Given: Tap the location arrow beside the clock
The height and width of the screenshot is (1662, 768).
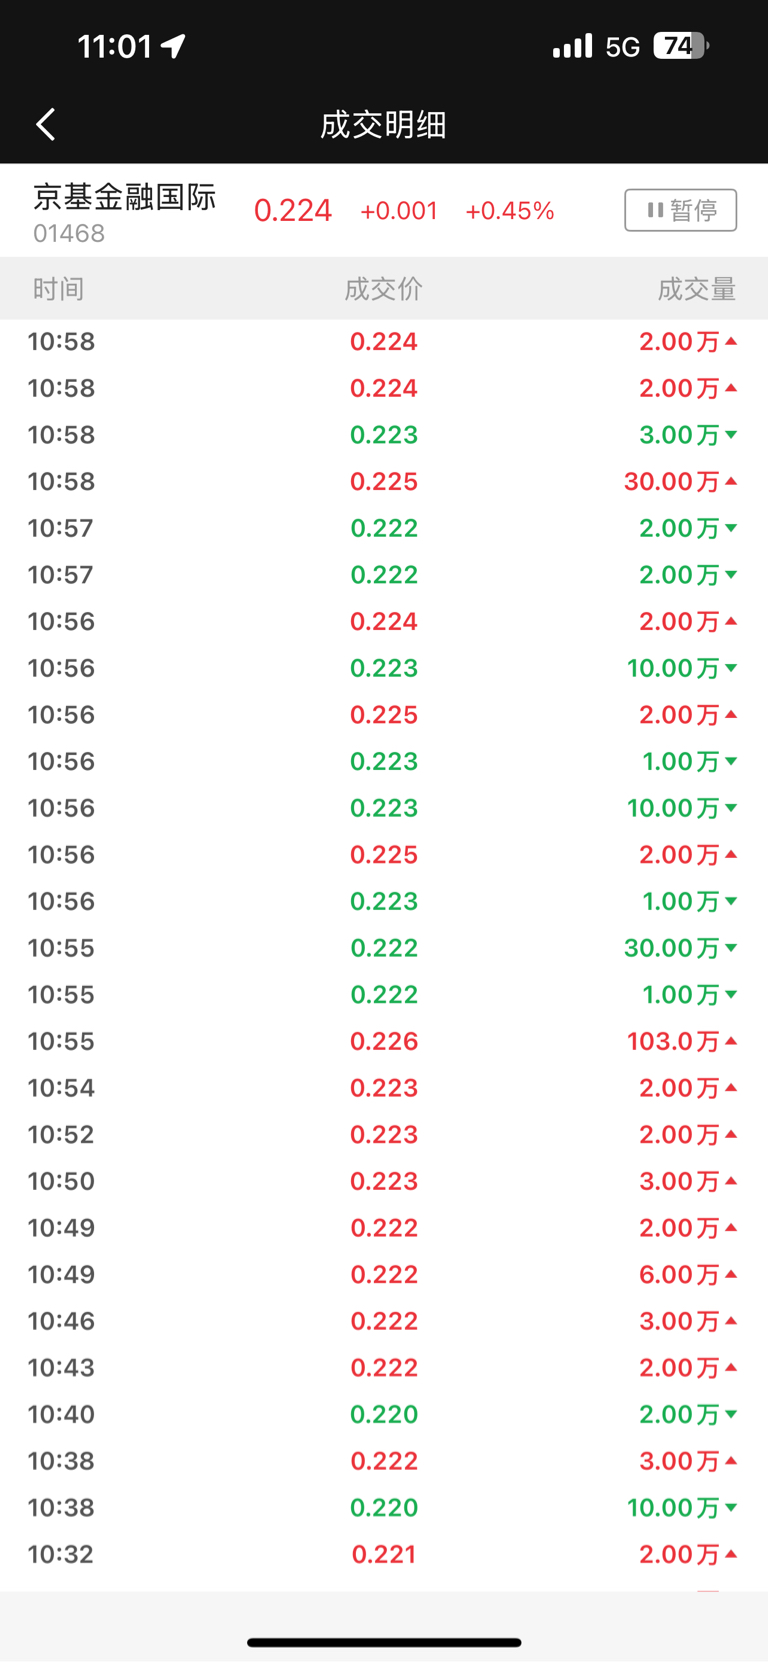Looking at the screenshot, I should pyautogui.click(x=174, y=46).
